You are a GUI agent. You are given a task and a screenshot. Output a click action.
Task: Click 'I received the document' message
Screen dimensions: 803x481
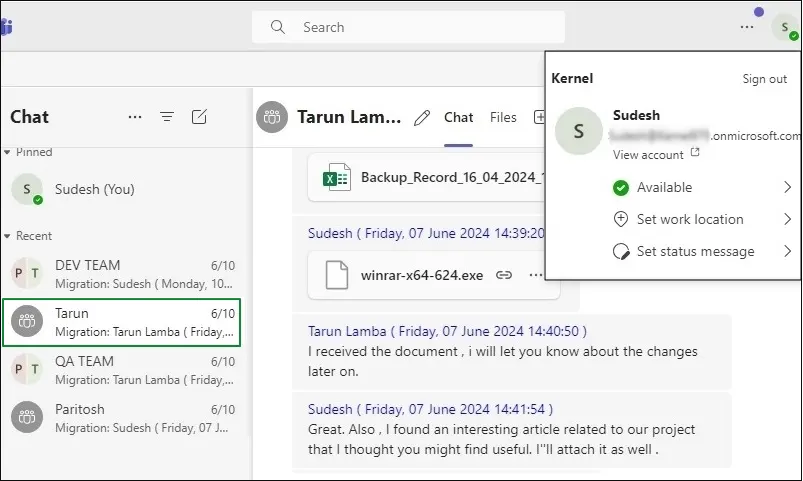[x=502, y=361]
